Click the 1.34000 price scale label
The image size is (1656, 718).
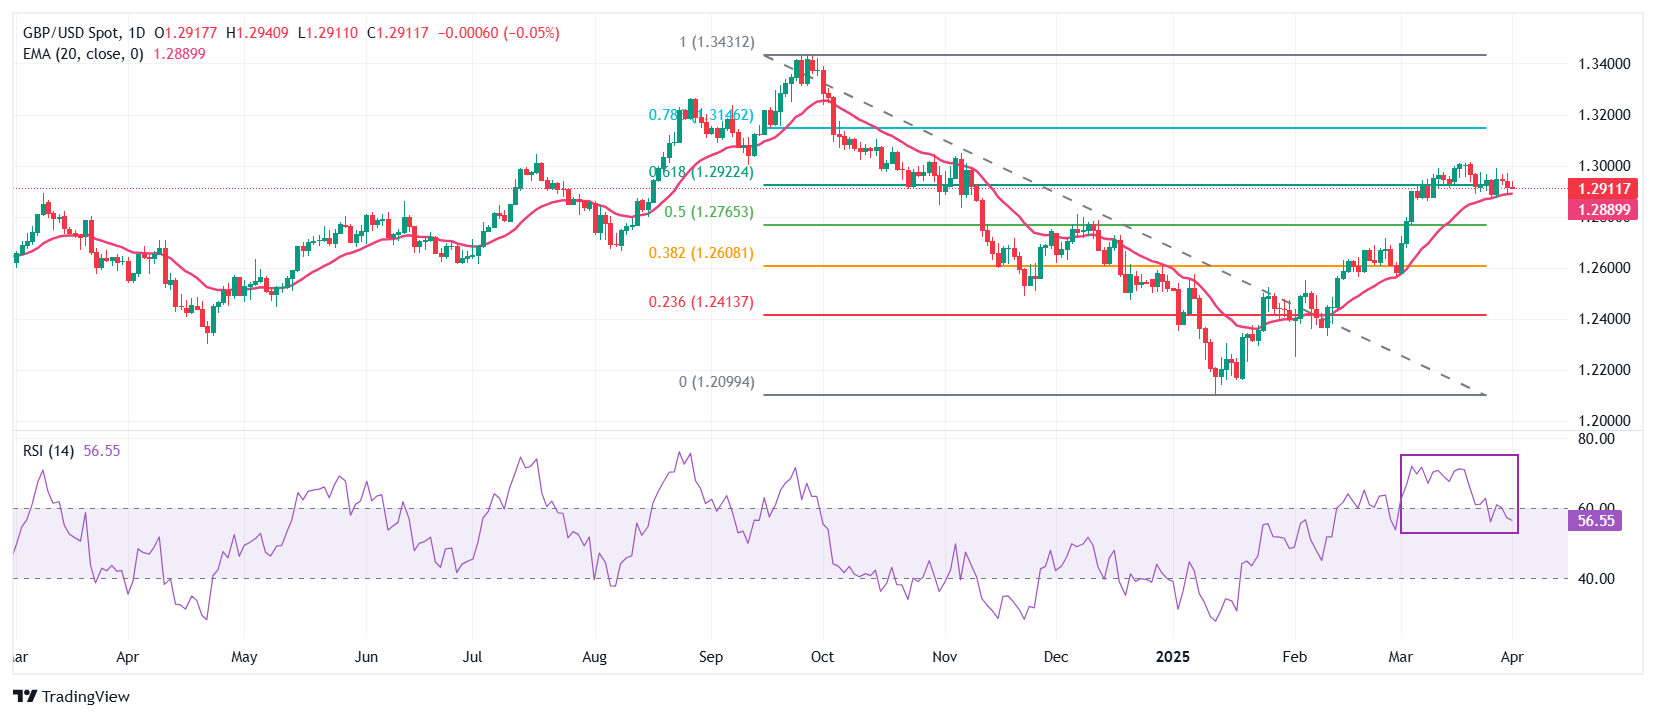[x=1604, y=64]
